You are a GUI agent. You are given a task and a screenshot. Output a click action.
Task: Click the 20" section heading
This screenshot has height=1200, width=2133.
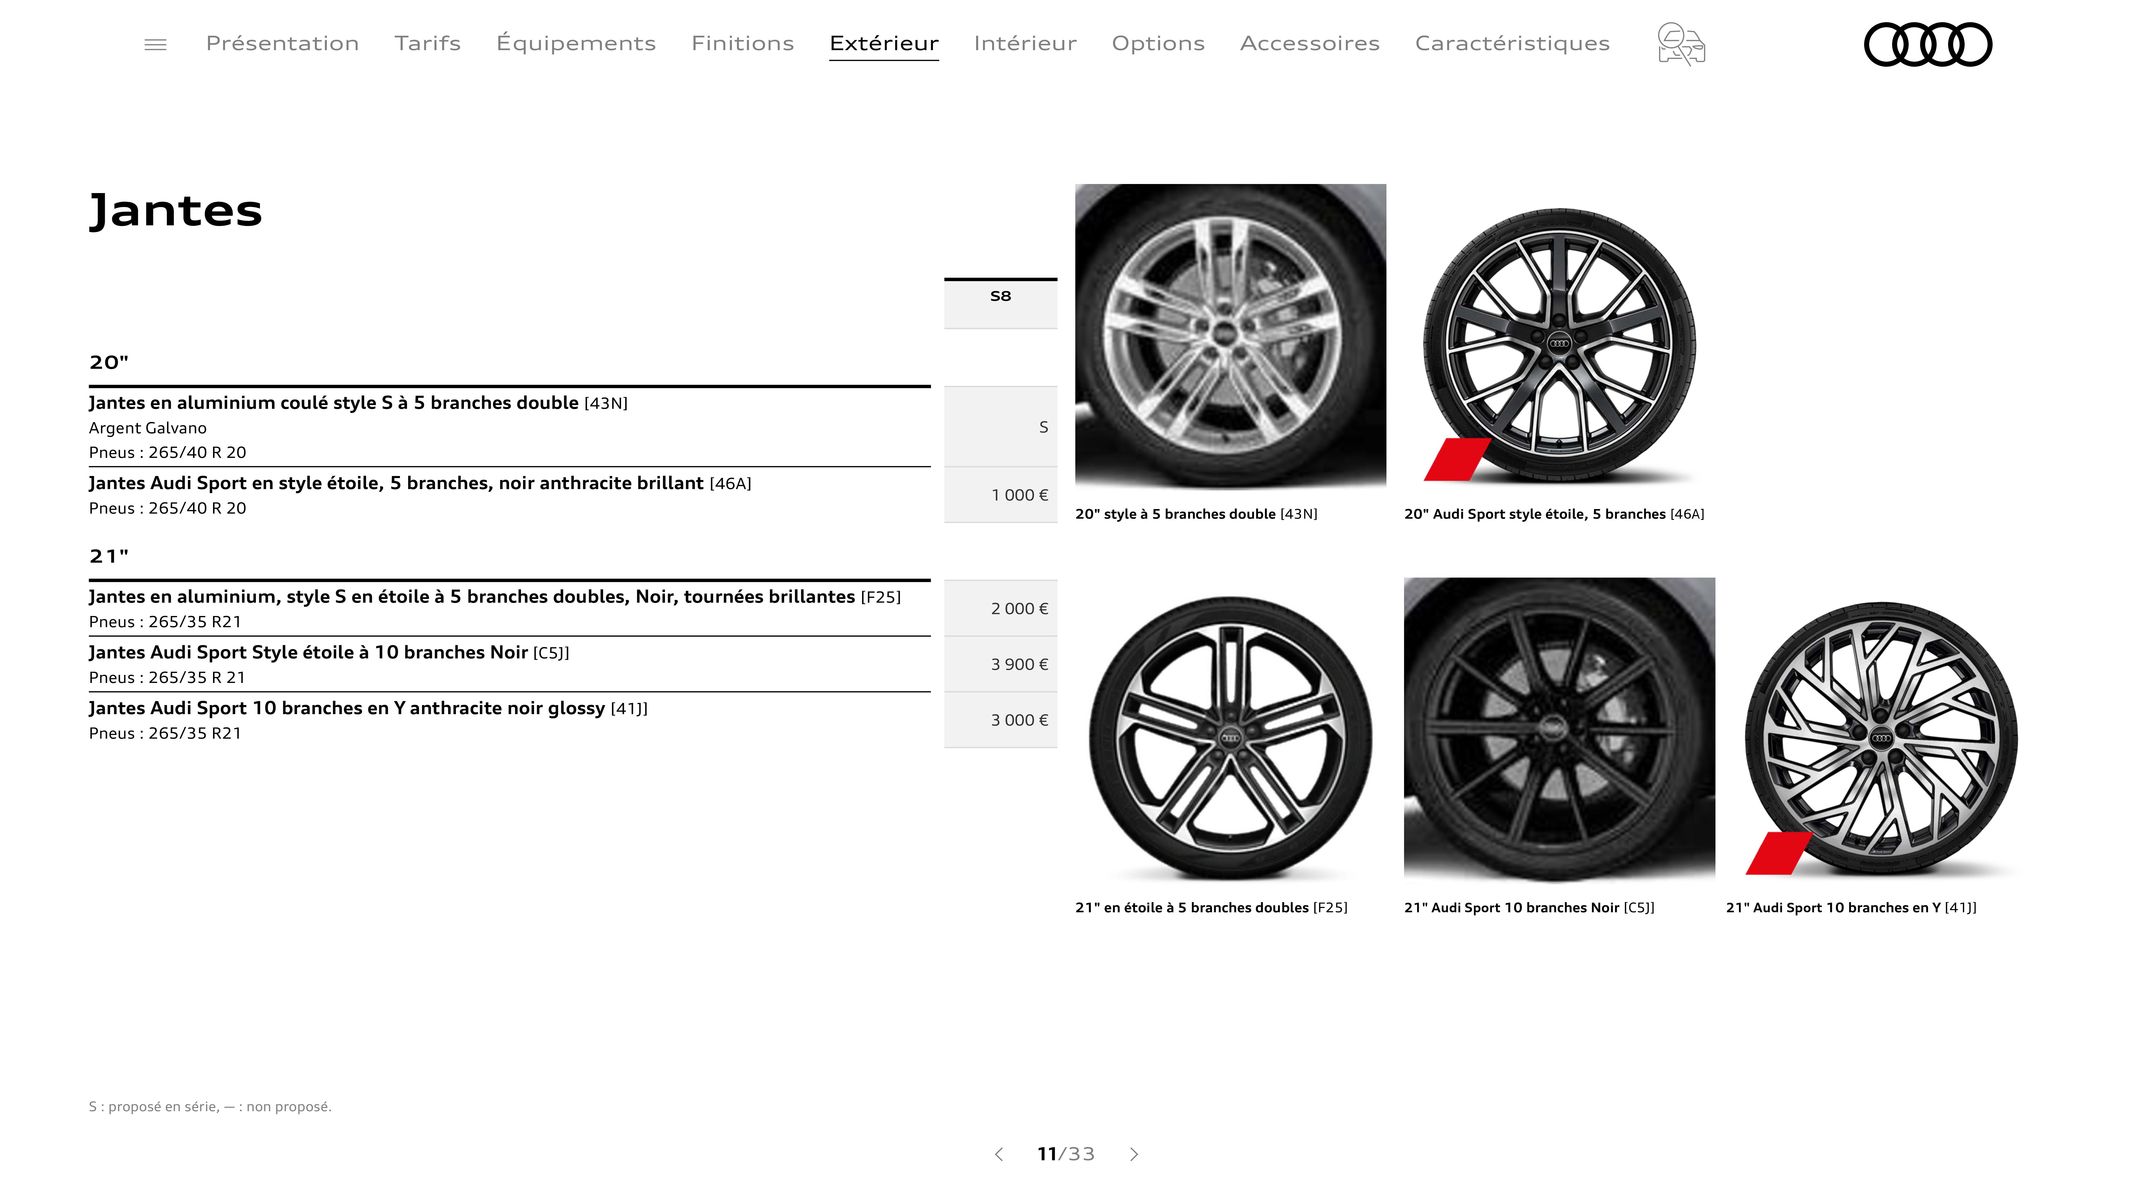pos(109,362)
